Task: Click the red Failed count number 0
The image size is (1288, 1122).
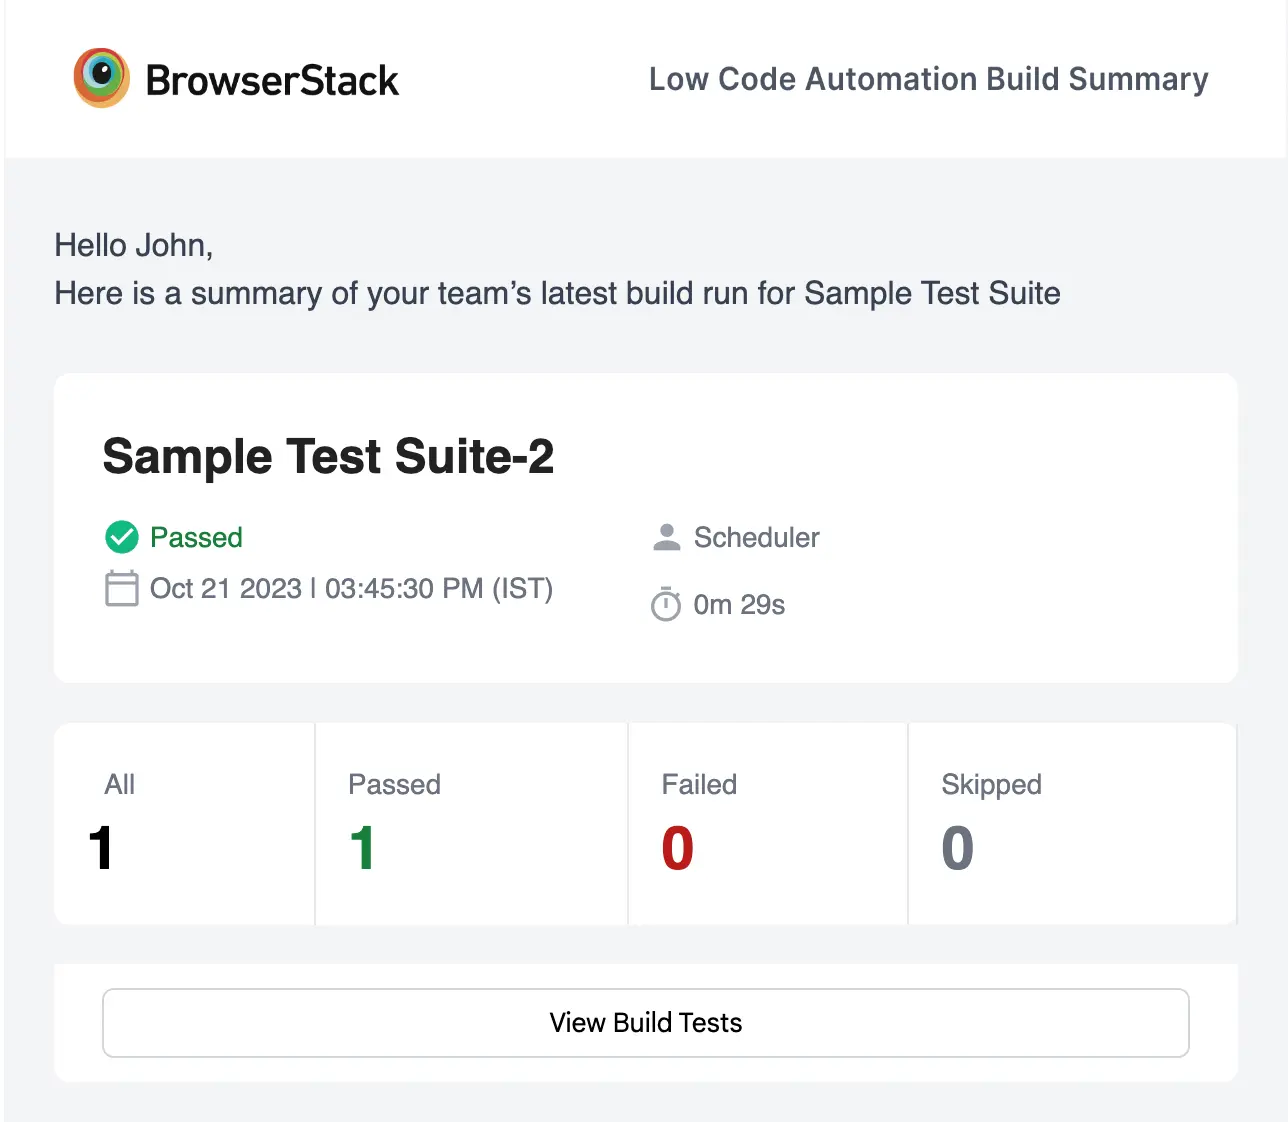Action: (x=677, y=848)
